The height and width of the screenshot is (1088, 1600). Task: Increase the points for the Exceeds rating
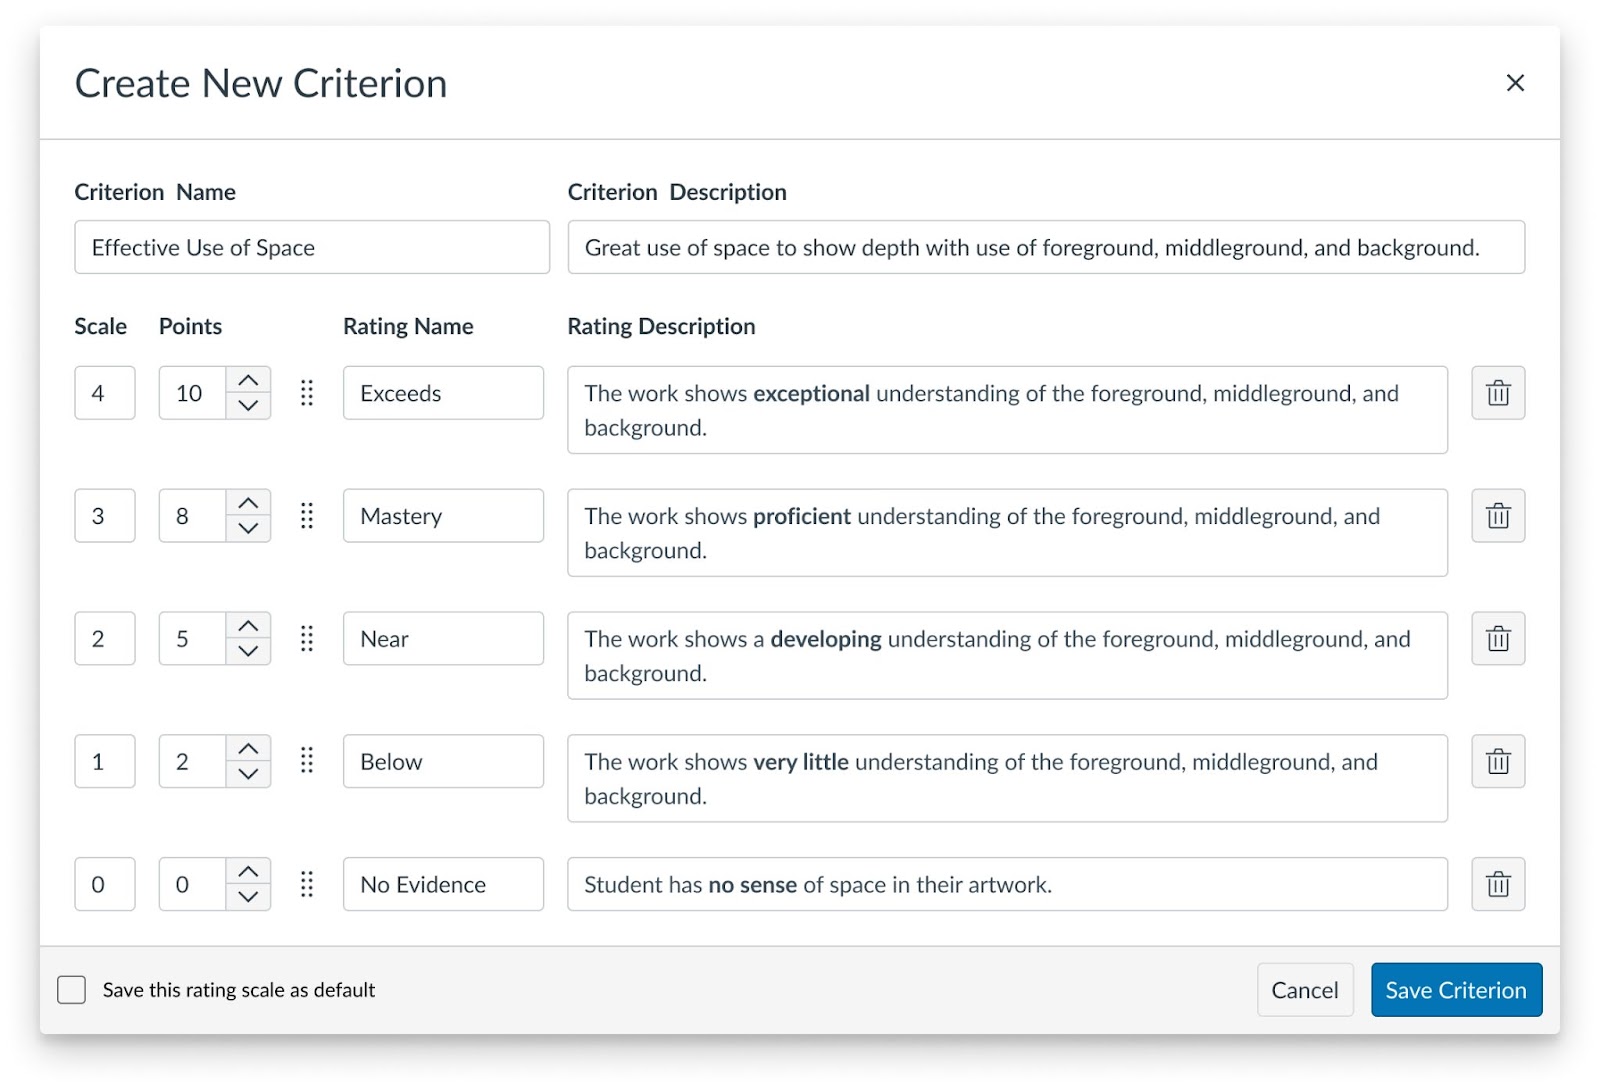[x=248, y=381]
